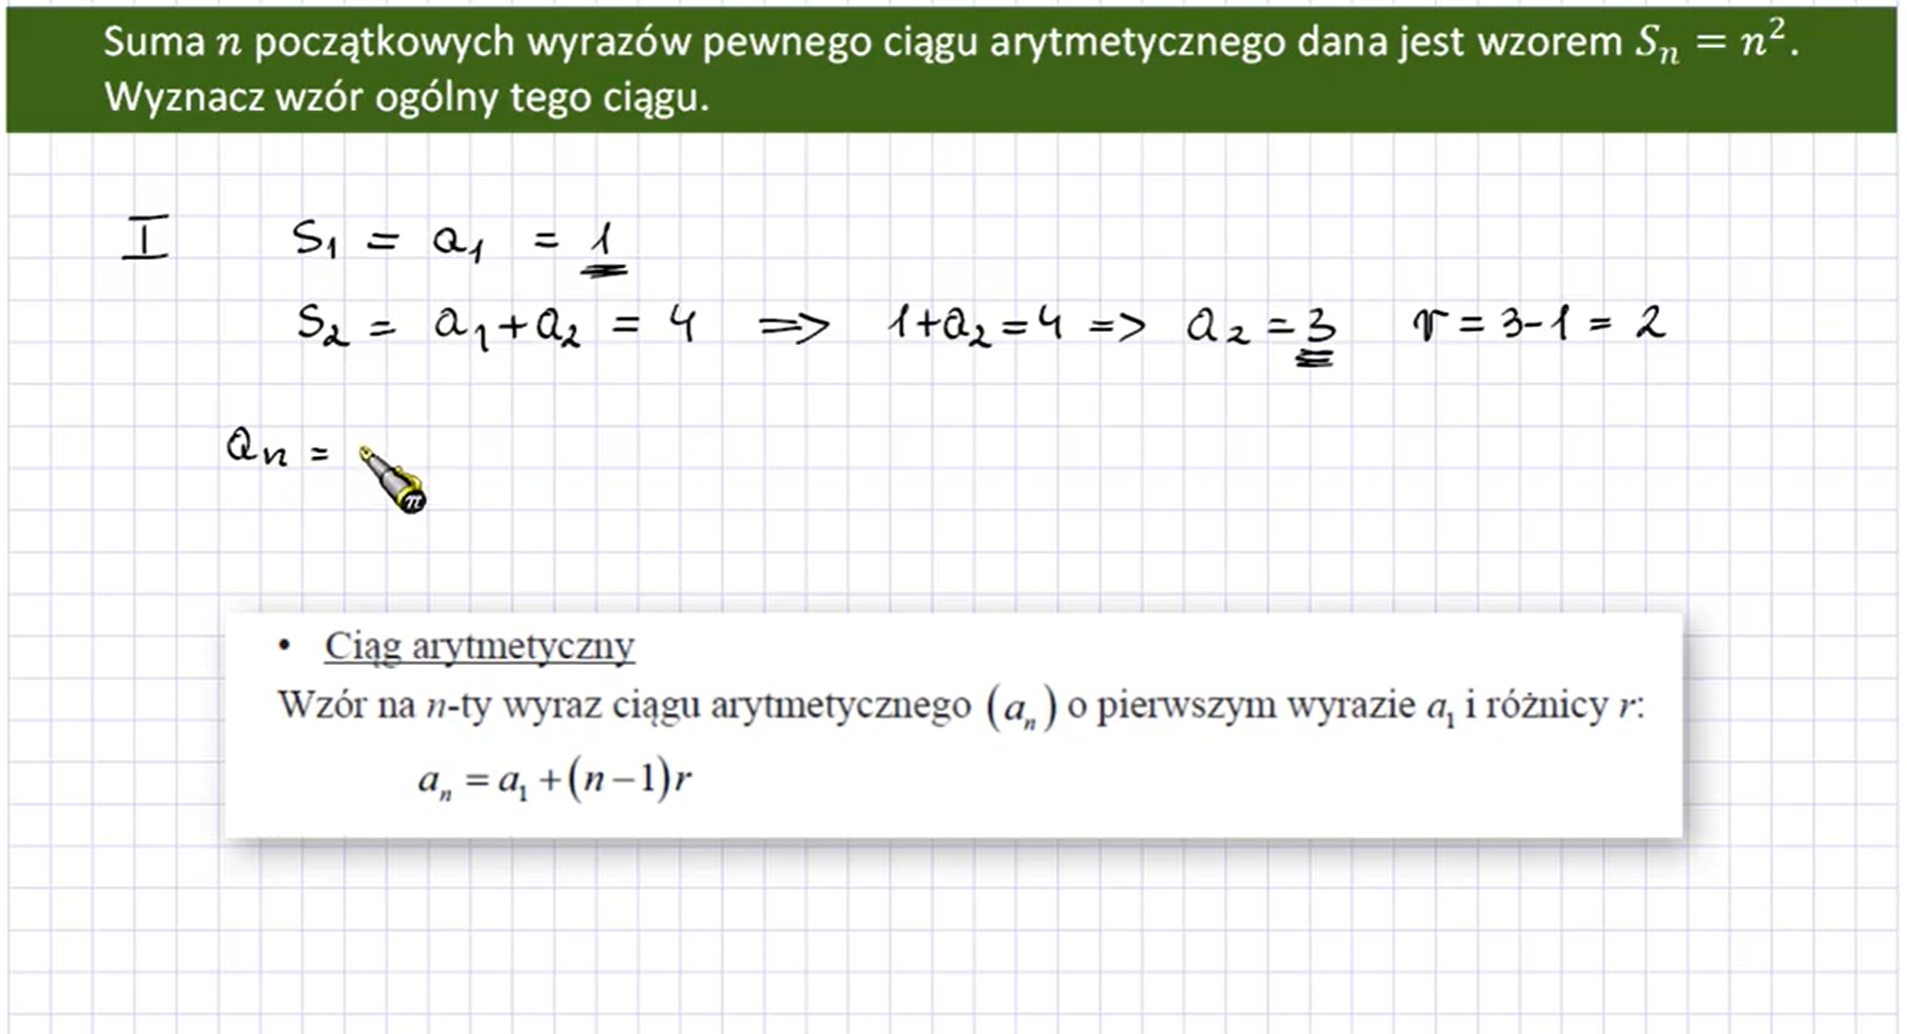Click the double-underlined 1 after a₁

602,248
